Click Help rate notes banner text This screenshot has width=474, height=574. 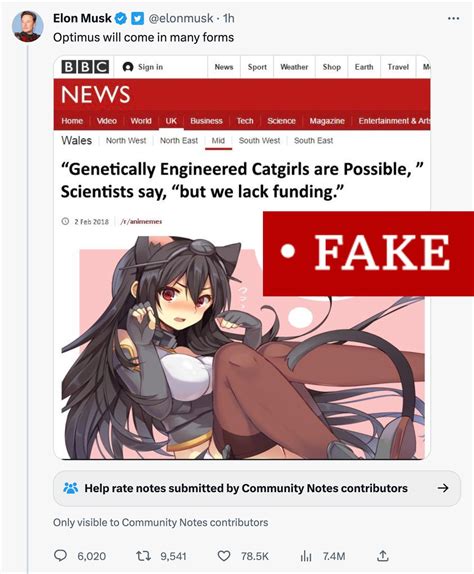point(246,488)
